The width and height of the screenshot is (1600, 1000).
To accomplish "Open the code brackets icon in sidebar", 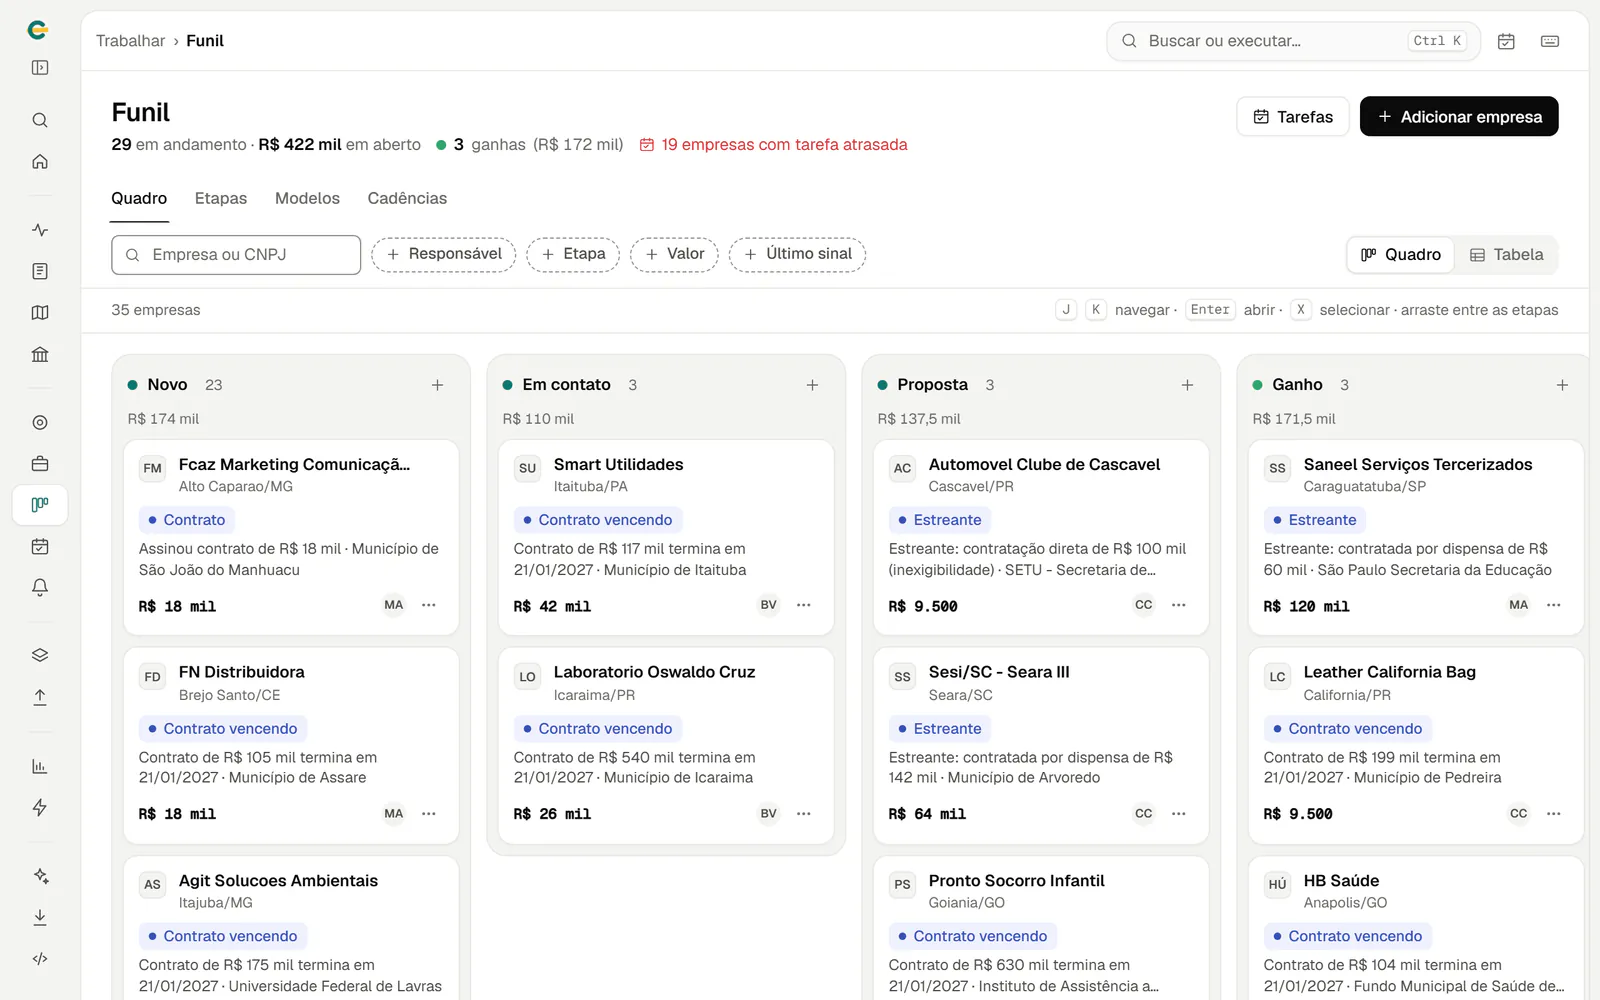I will click(40, 959).
